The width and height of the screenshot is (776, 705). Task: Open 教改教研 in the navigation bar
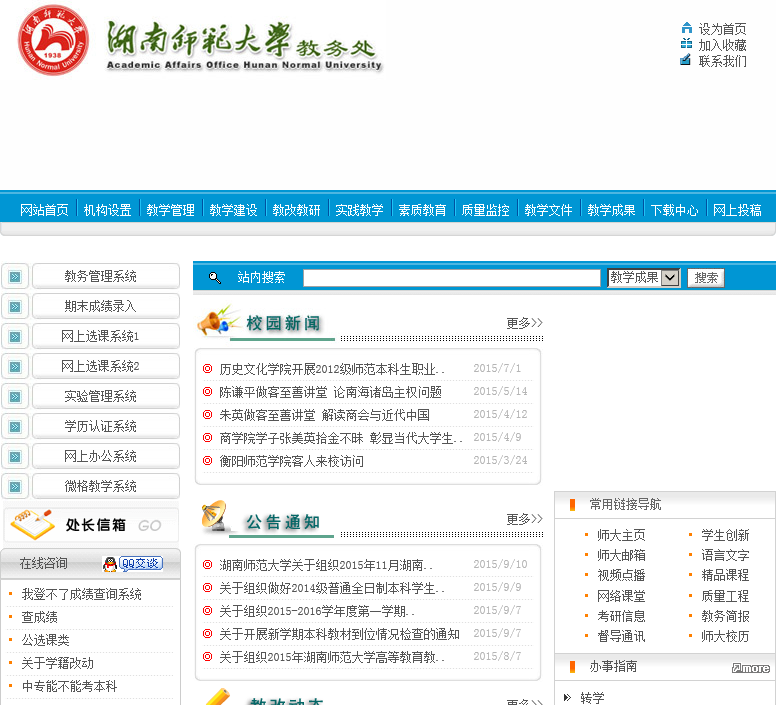[296, 210]
